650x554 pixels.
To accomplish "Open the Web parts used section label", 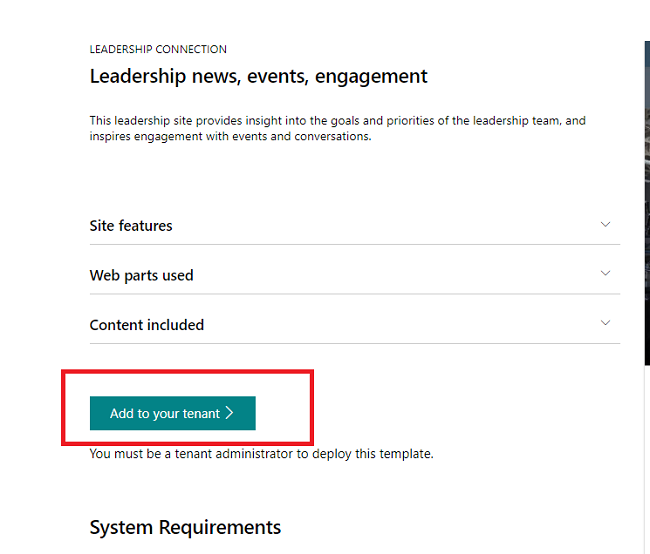I will pos(141,275).
